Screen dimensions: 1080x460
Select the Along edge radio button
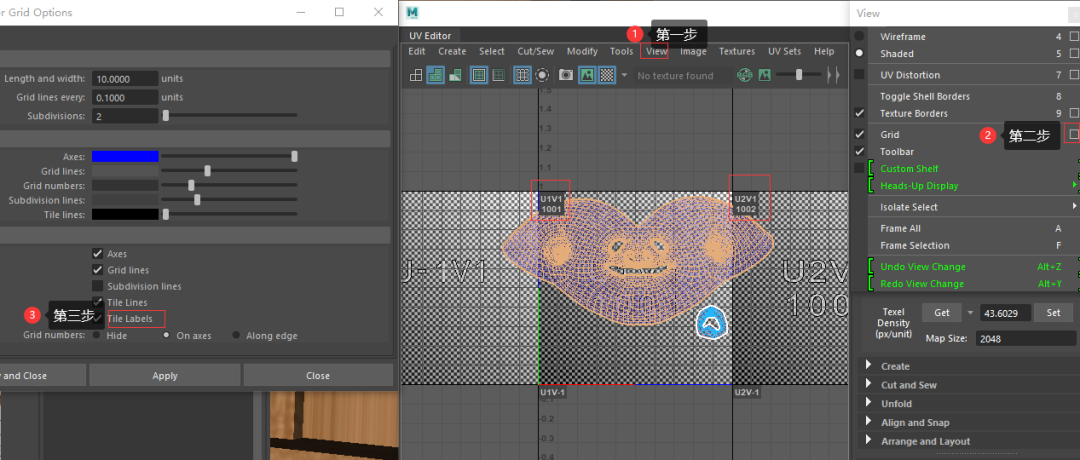(237, 336)
